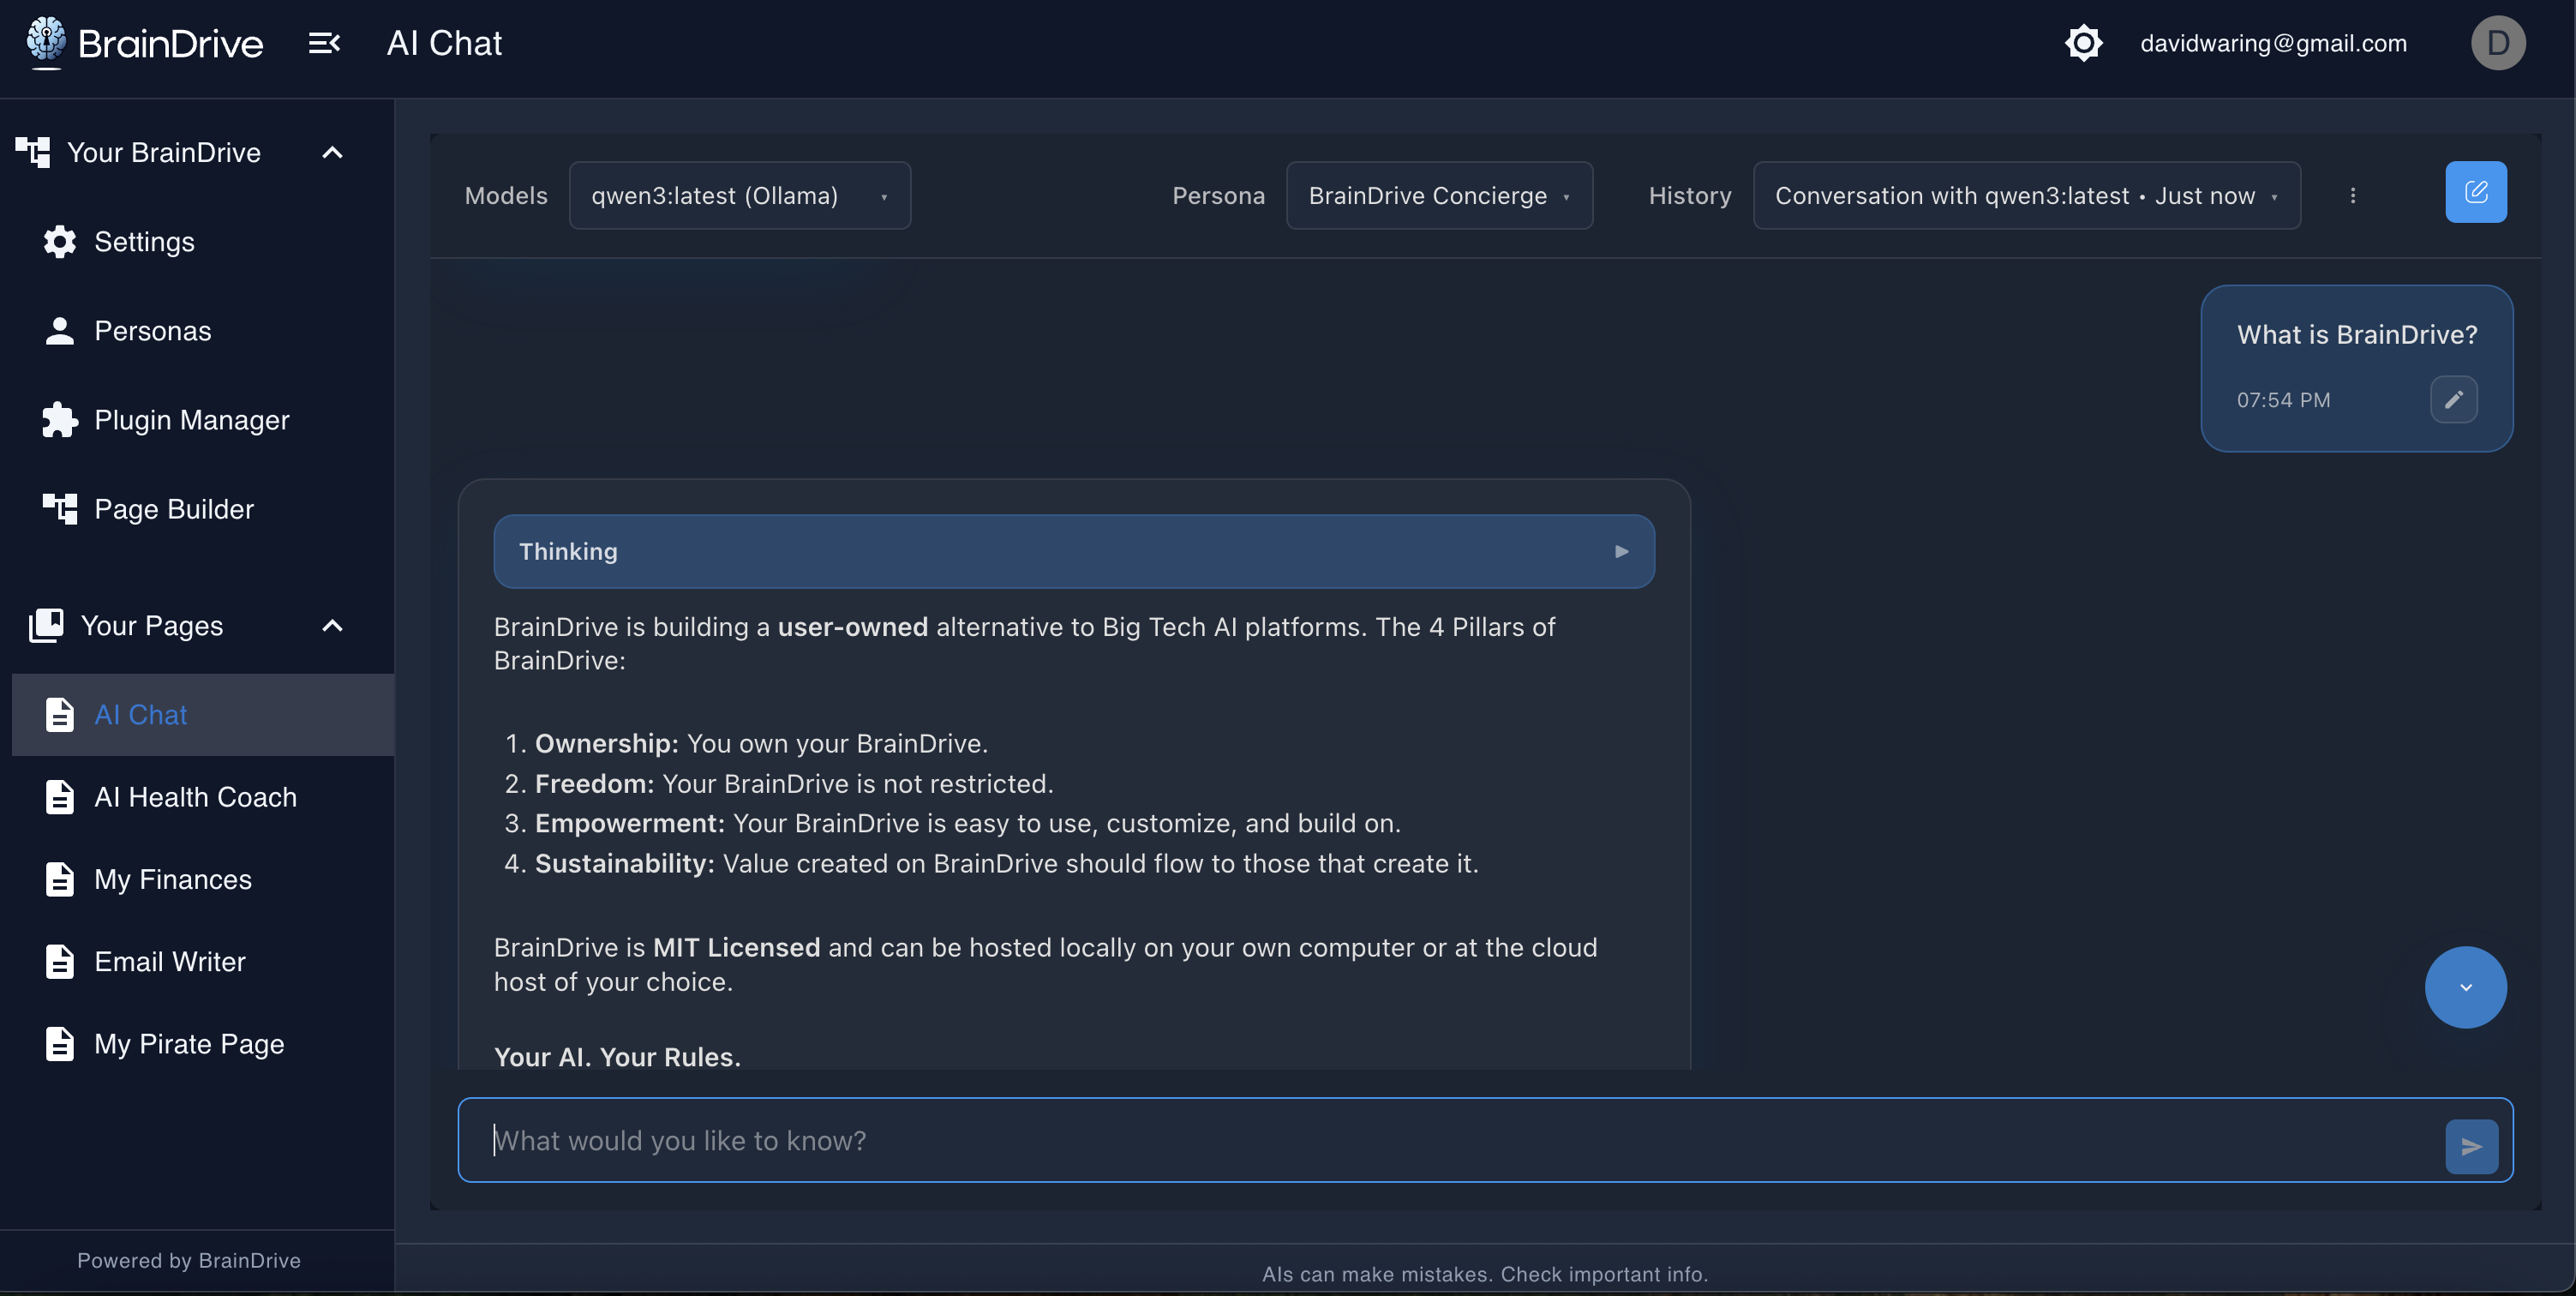2576x1296 pixels.
Task: Open the Page Builder sidebar item
Action: coord(173,509)
